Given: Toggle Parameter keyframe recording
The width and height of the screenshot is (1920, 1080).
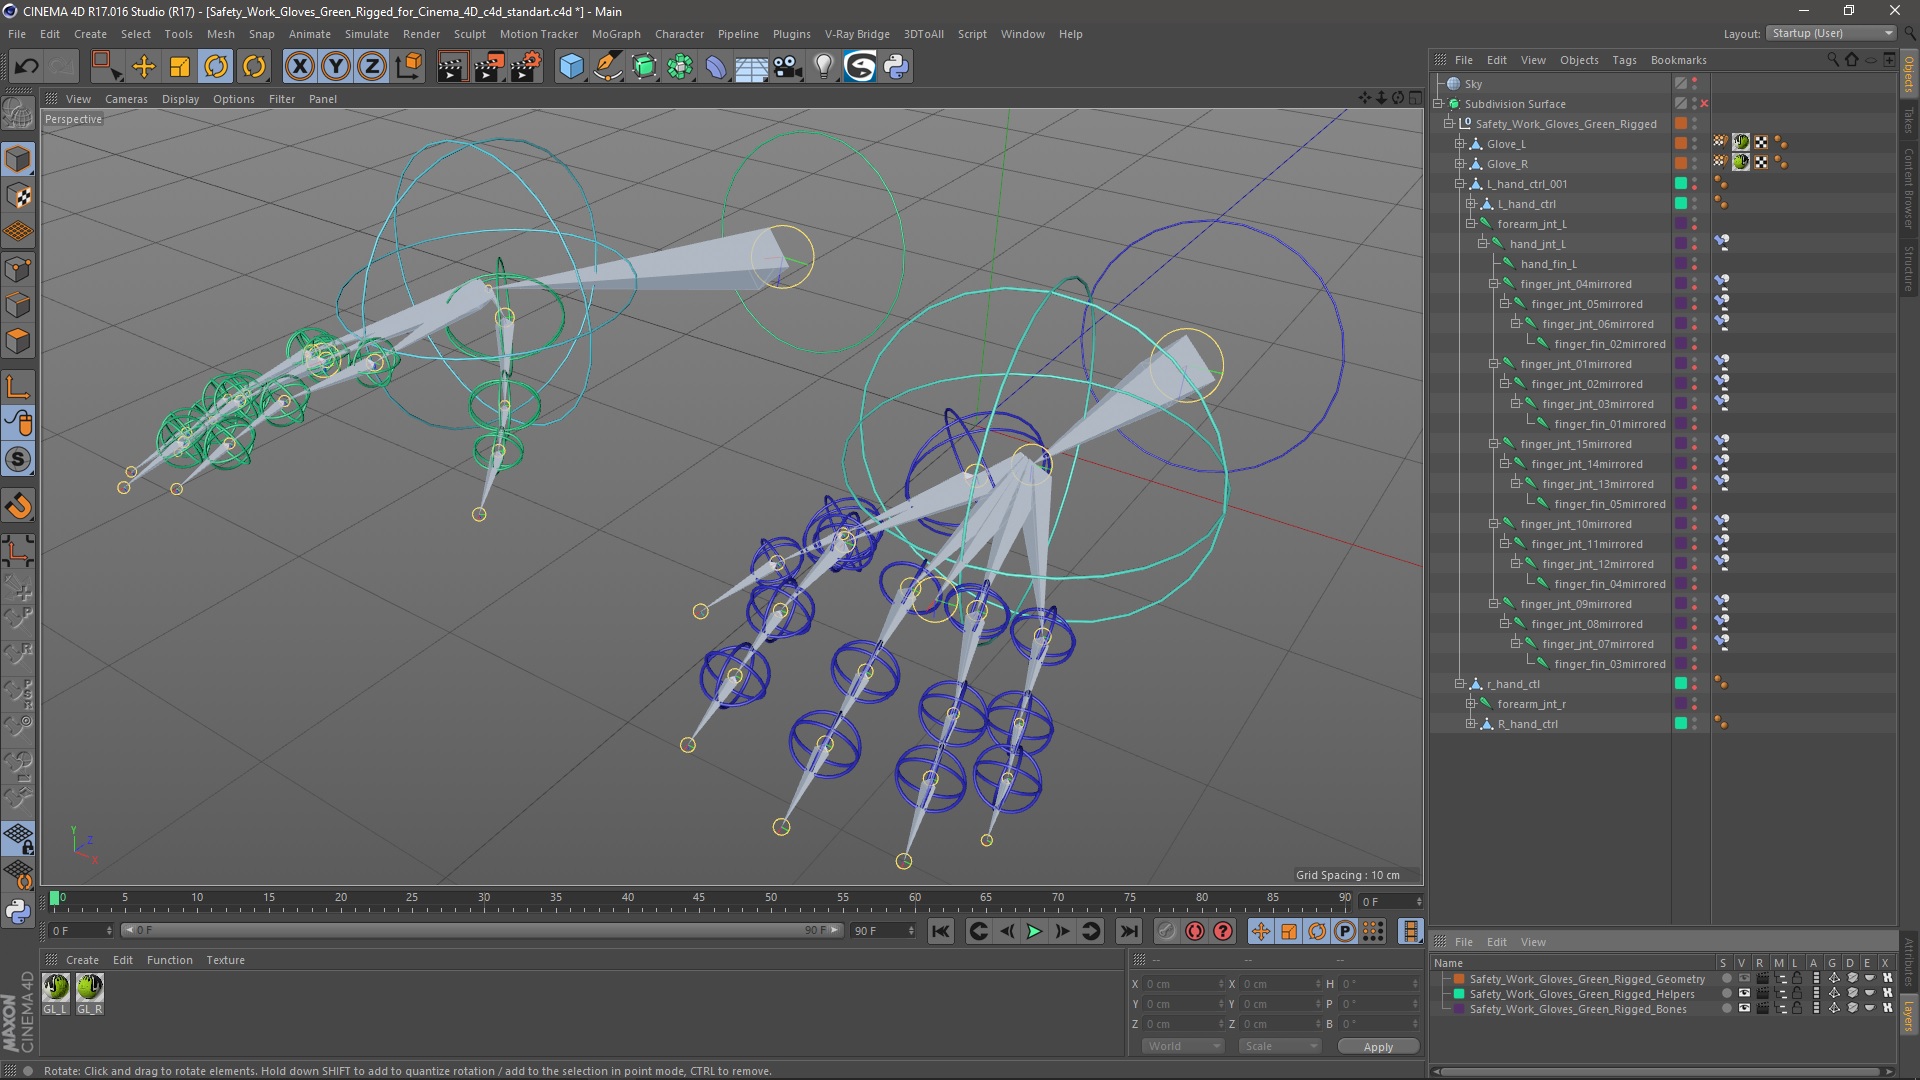Looking at the screenshot, I should pyautogui.click(x=1345, y=931).
